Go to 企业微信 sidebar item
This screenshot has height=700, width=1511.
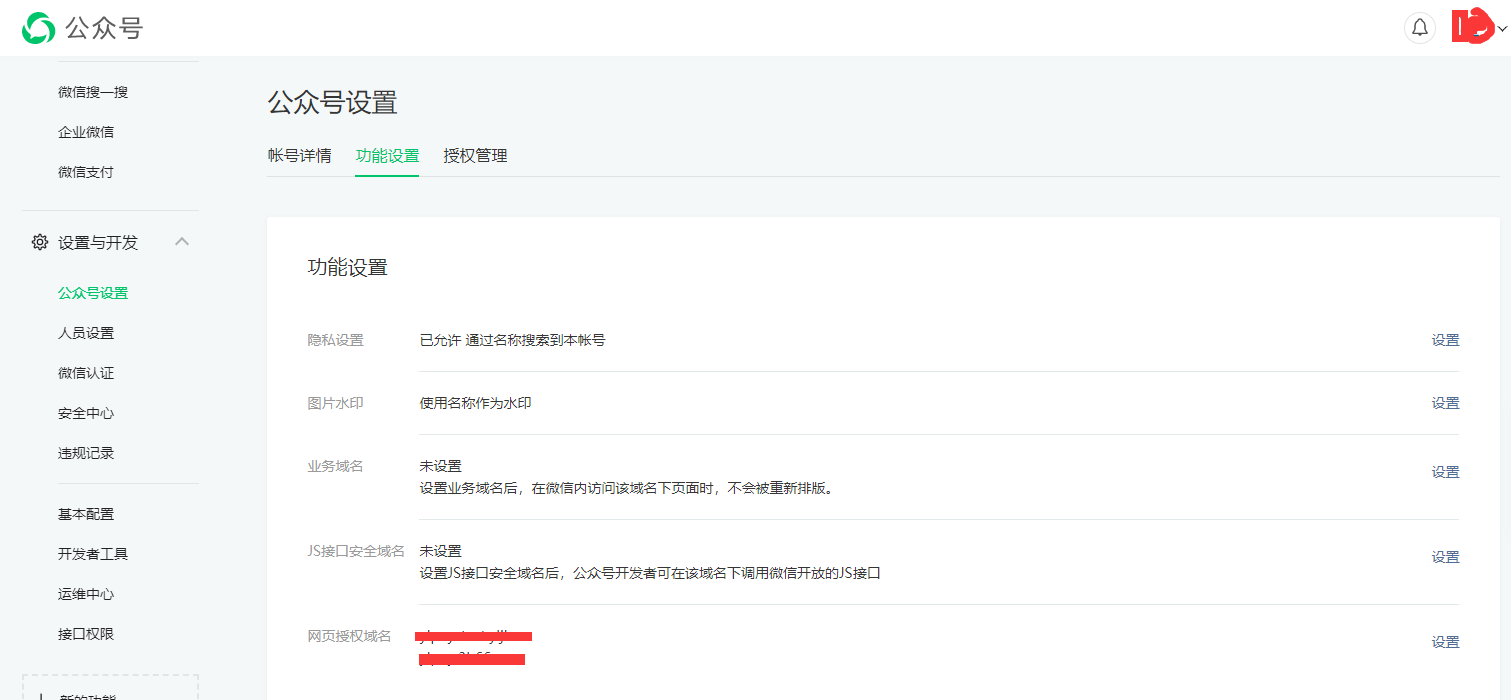click(86, 132)
